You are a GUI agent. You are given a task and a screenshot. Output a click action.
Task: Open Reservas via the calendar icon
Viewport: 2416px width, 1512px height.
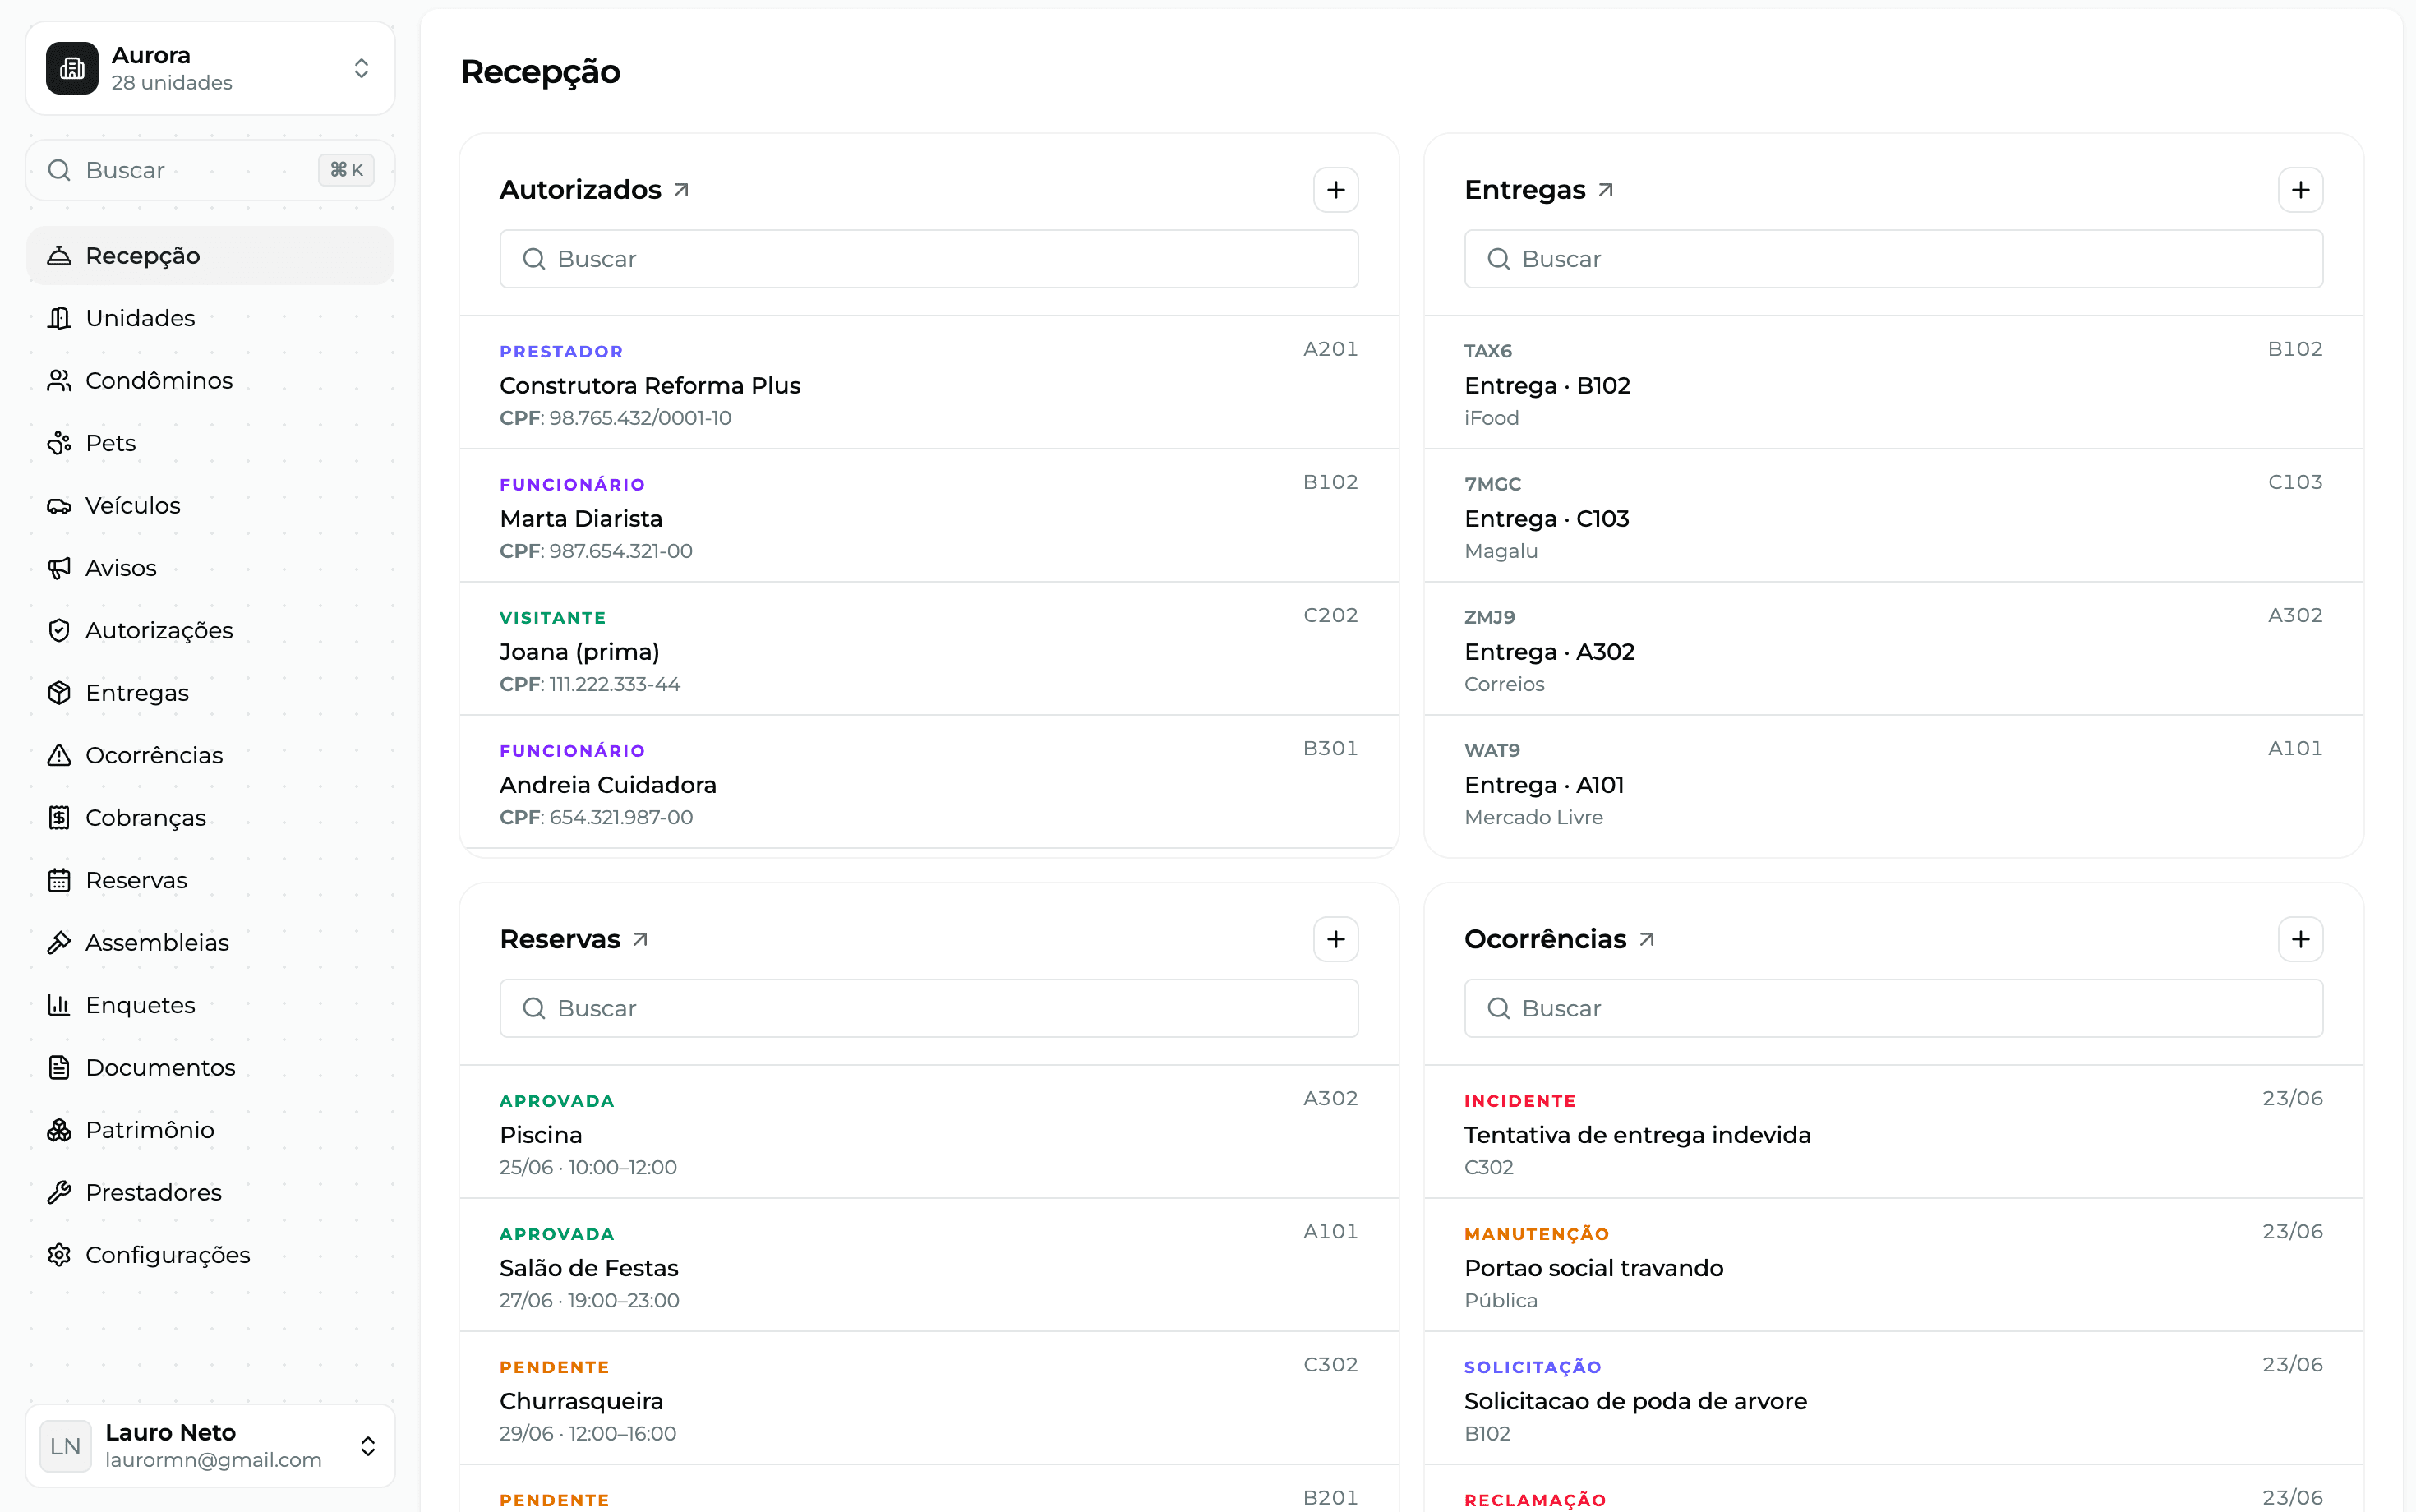pyautogui.click(x=59, y=881)
